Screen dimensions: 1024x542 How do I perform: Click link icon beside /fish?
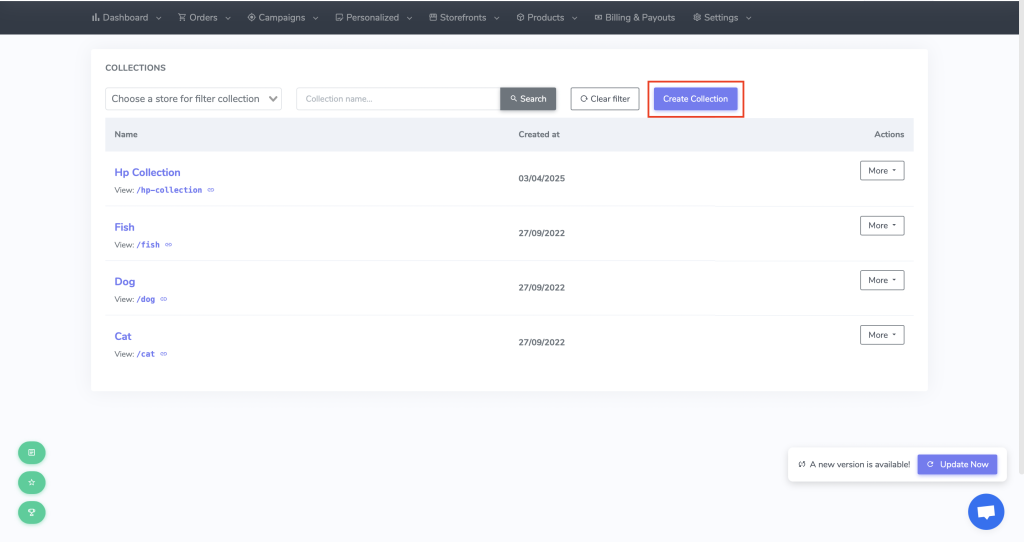(x=168, y=245)
